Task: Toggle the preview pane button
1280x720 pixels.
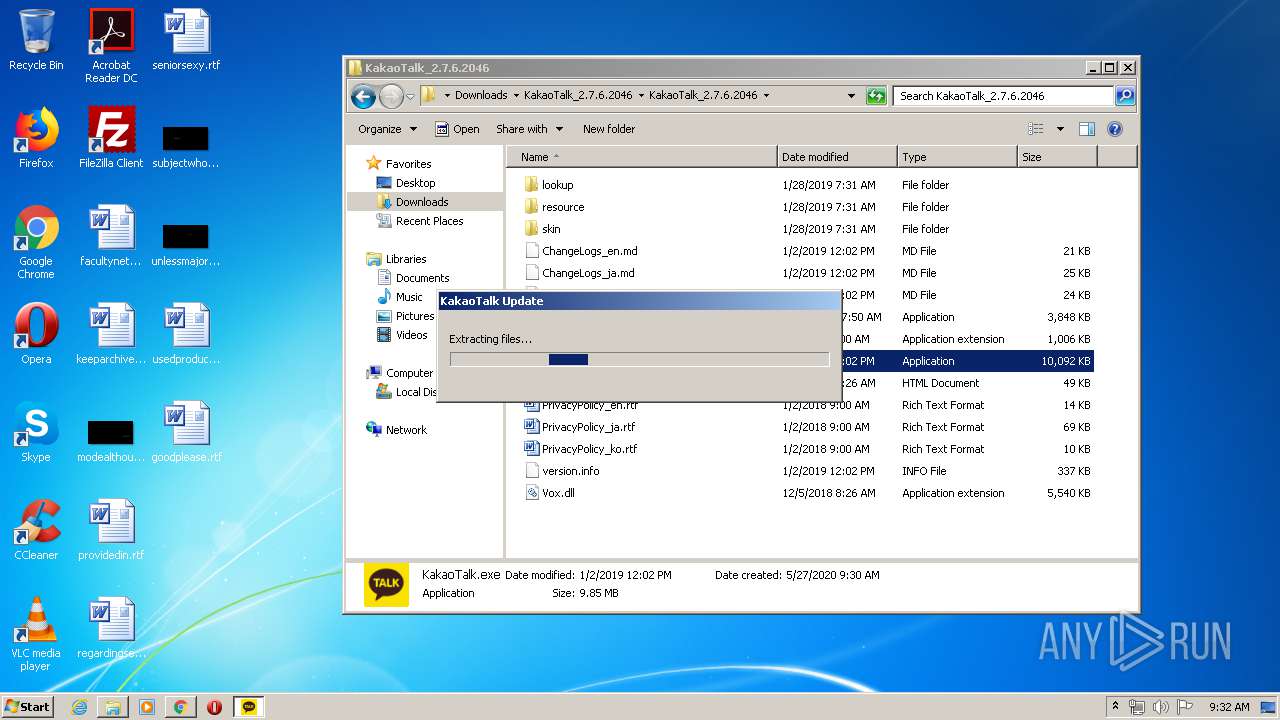Action: point(1087,129)
